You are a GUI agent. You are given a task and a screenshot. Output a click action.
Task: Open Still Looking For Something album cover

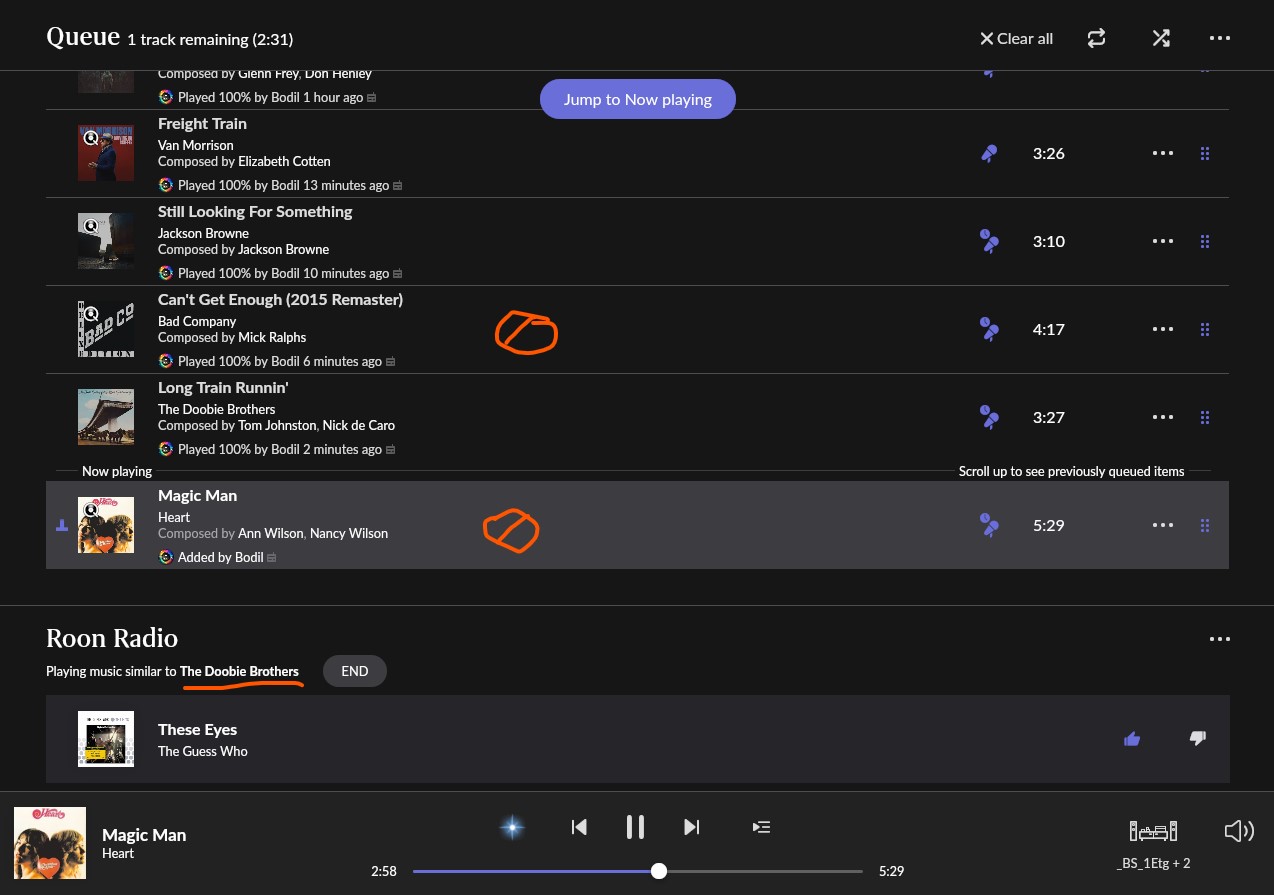tap(106, 241)
